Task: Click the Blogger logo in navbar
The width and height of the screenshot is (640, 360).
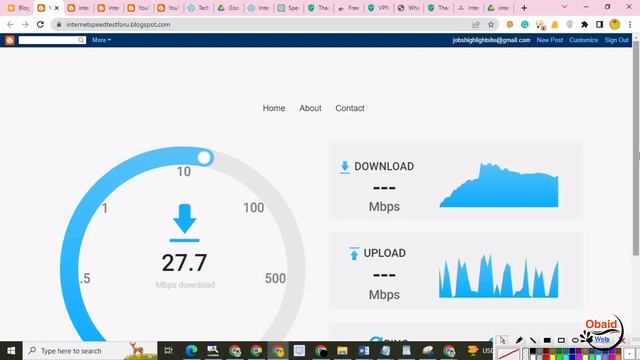Action: [10, 40]
